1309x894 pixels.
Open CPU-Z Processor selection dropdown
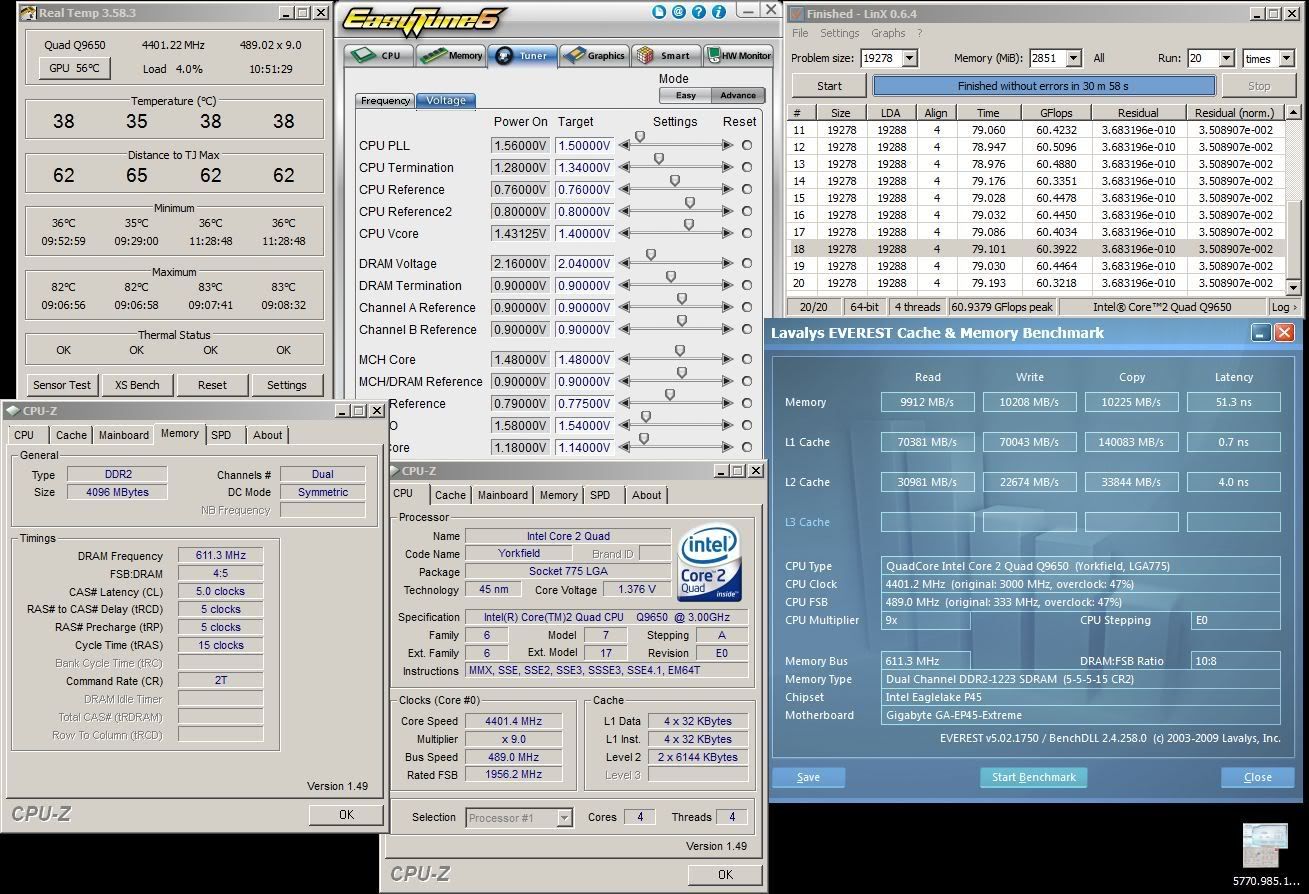(x=564, y=818)
